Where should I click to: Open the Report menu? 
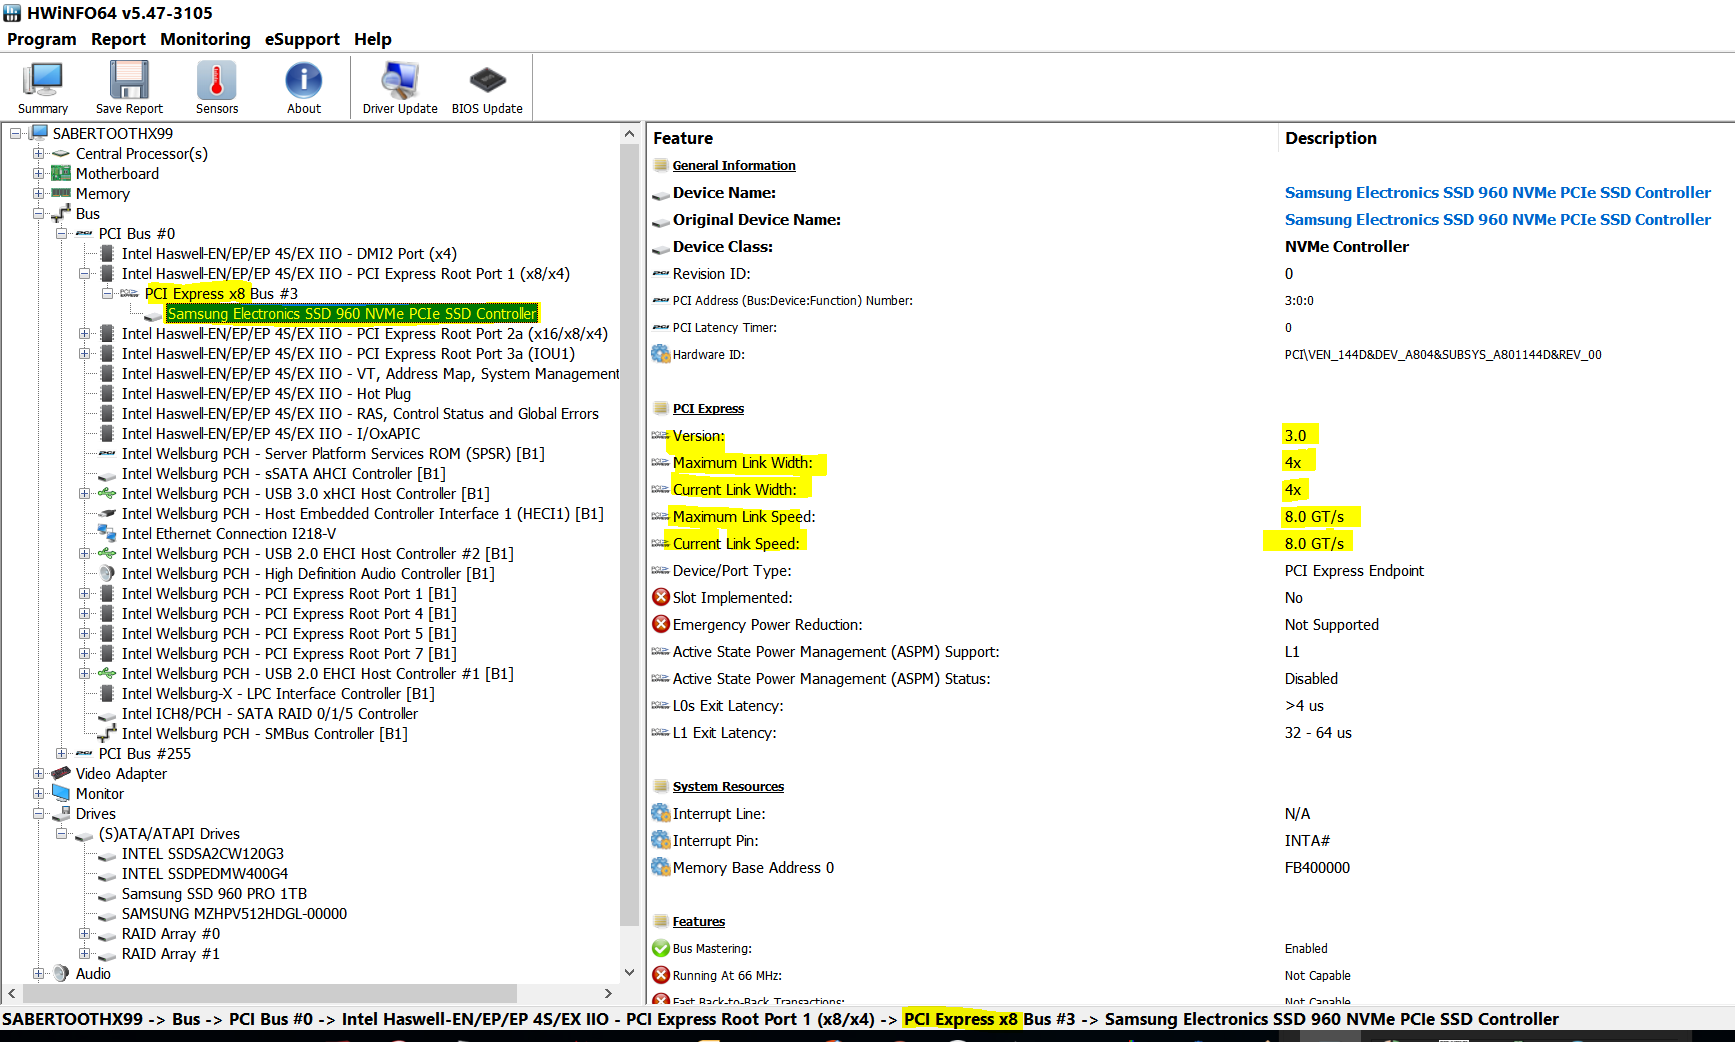click(118, 39)
